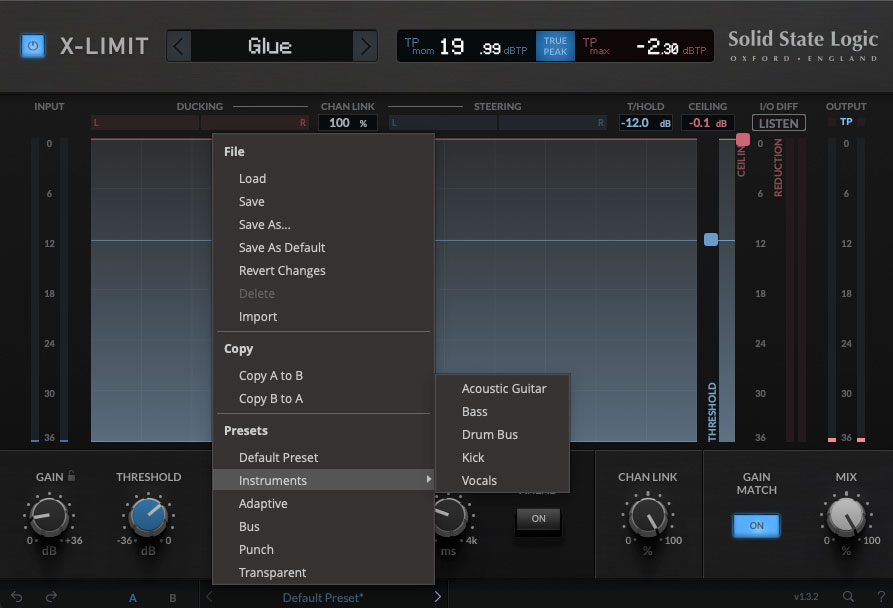
Task: Click the blue Threshold slider handle
Action: (x=711, y=240)
